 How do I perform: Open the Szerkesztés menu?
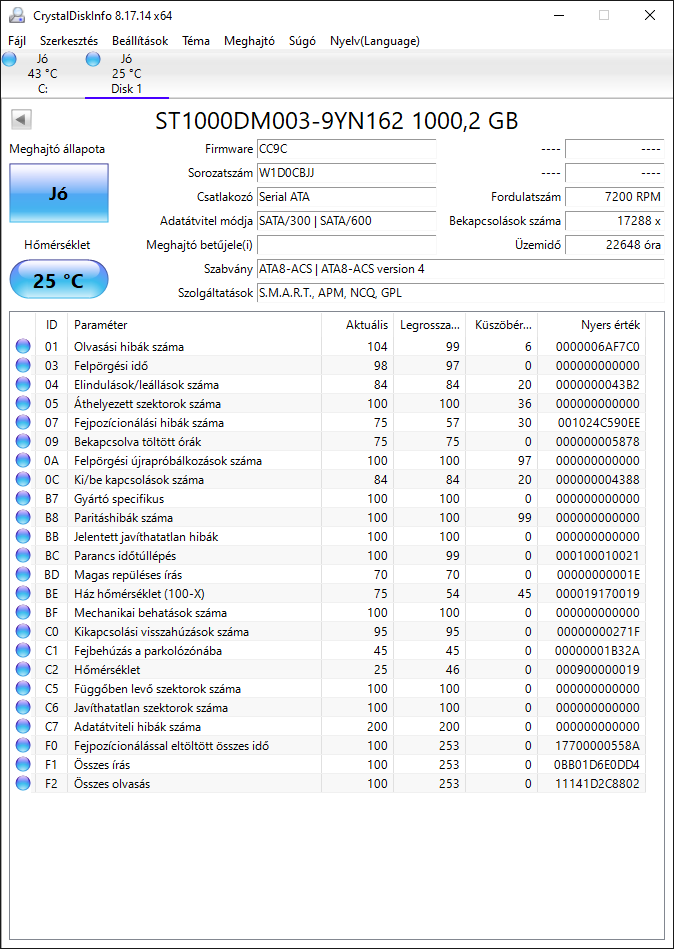coord(69,41)
